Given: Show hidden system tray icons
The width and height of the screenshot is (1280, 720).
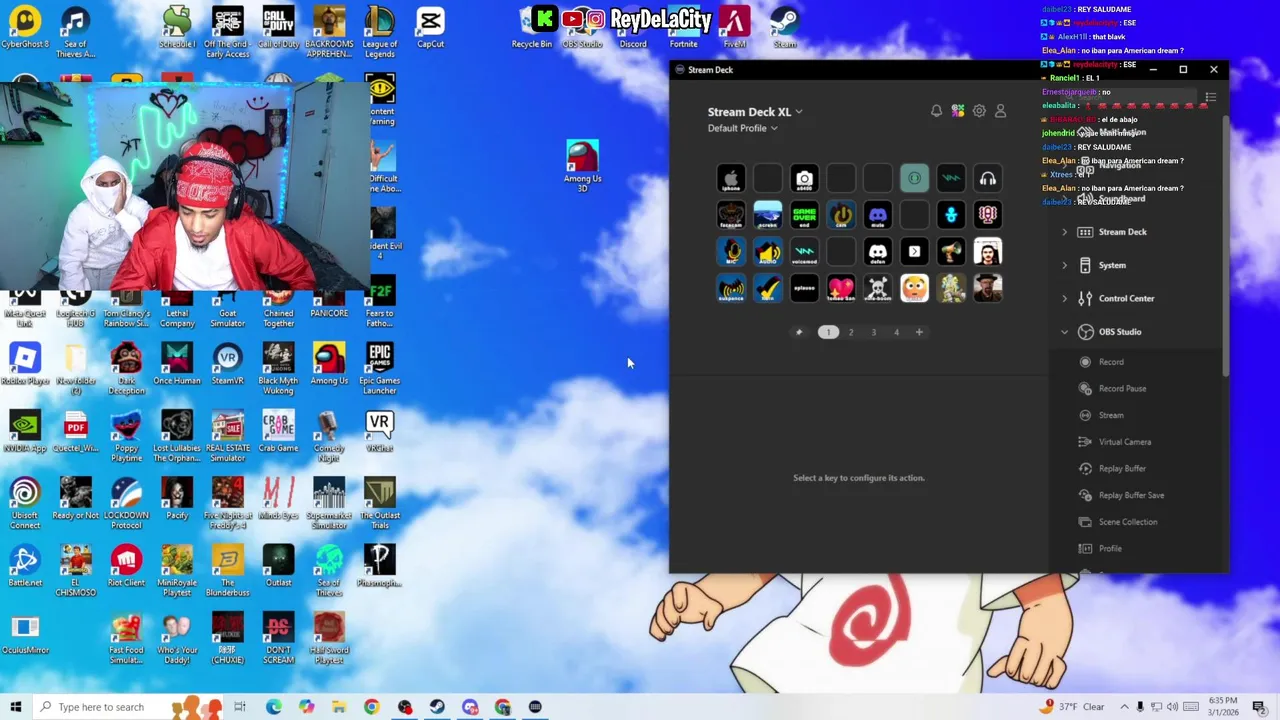Looking at the screenshot, I should click(1124, 707).
